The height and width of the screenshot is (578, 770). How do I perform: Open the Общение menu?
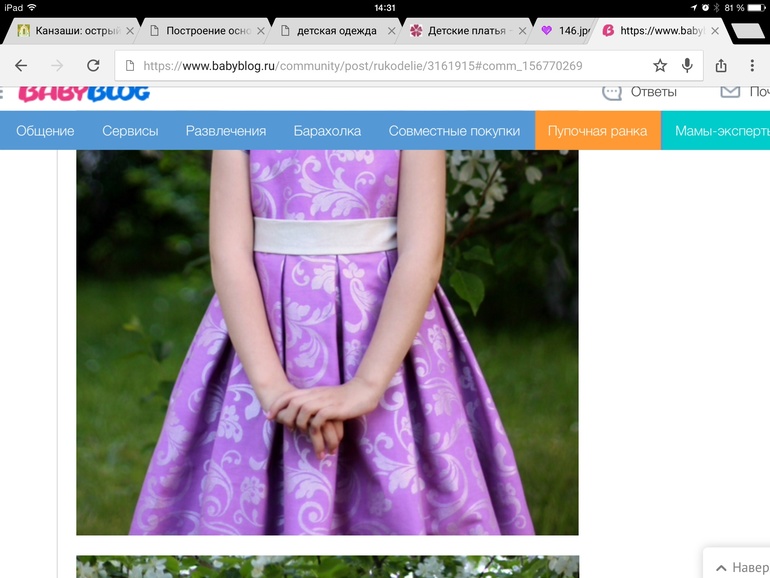coord(45,131)
